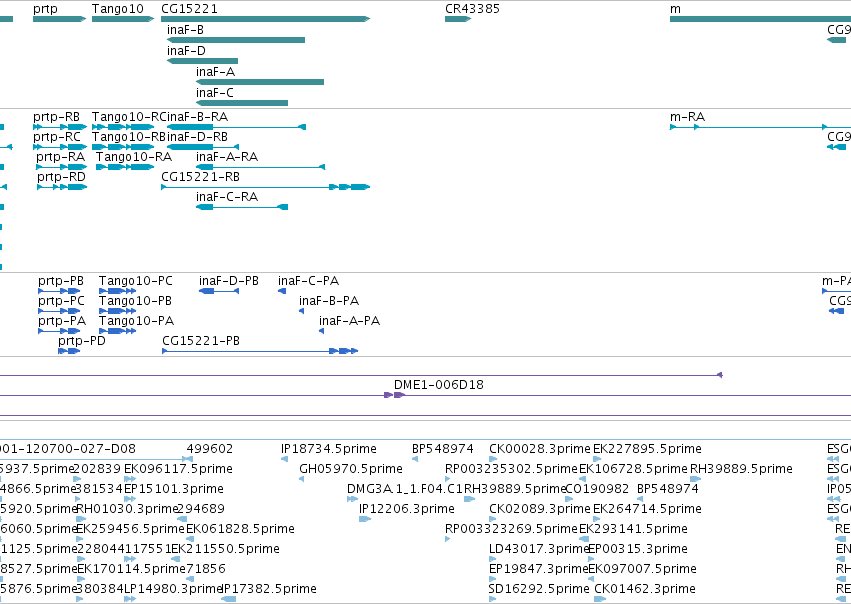Viewport: 851px width, 604px height.
Task: Click the Tango10-PC protein label
Action: [136, 281]
